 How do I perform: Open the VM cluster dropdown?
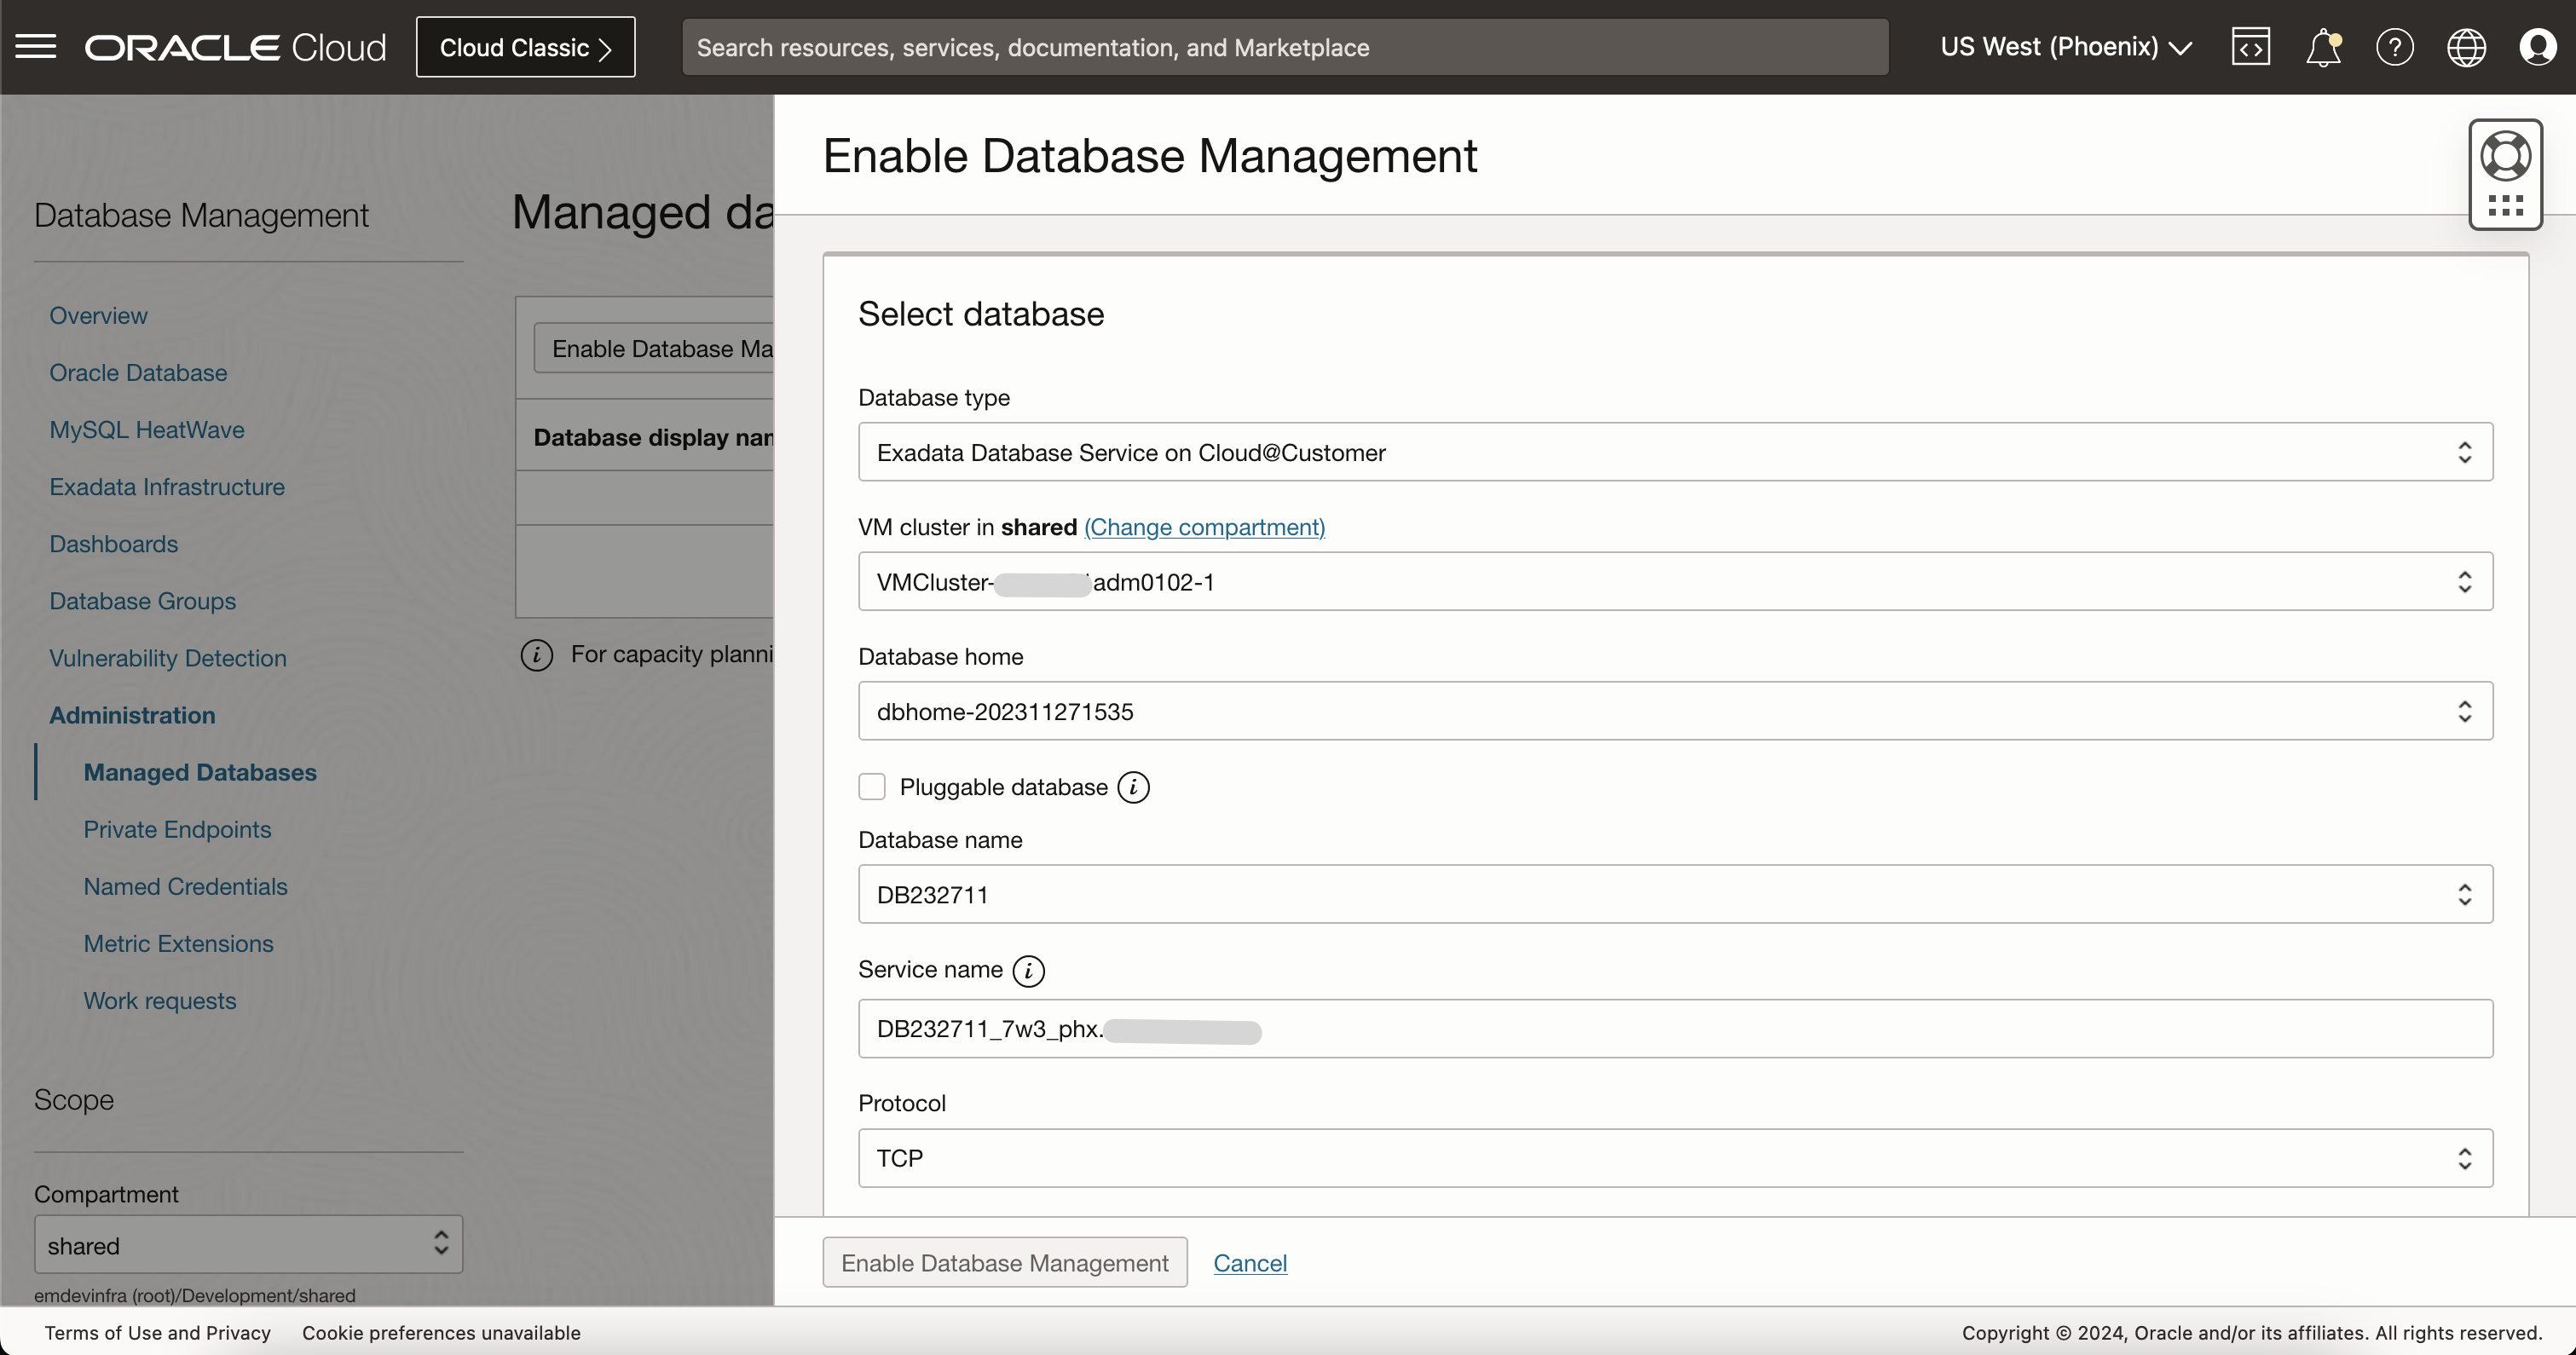click(x=1675, y=582)
